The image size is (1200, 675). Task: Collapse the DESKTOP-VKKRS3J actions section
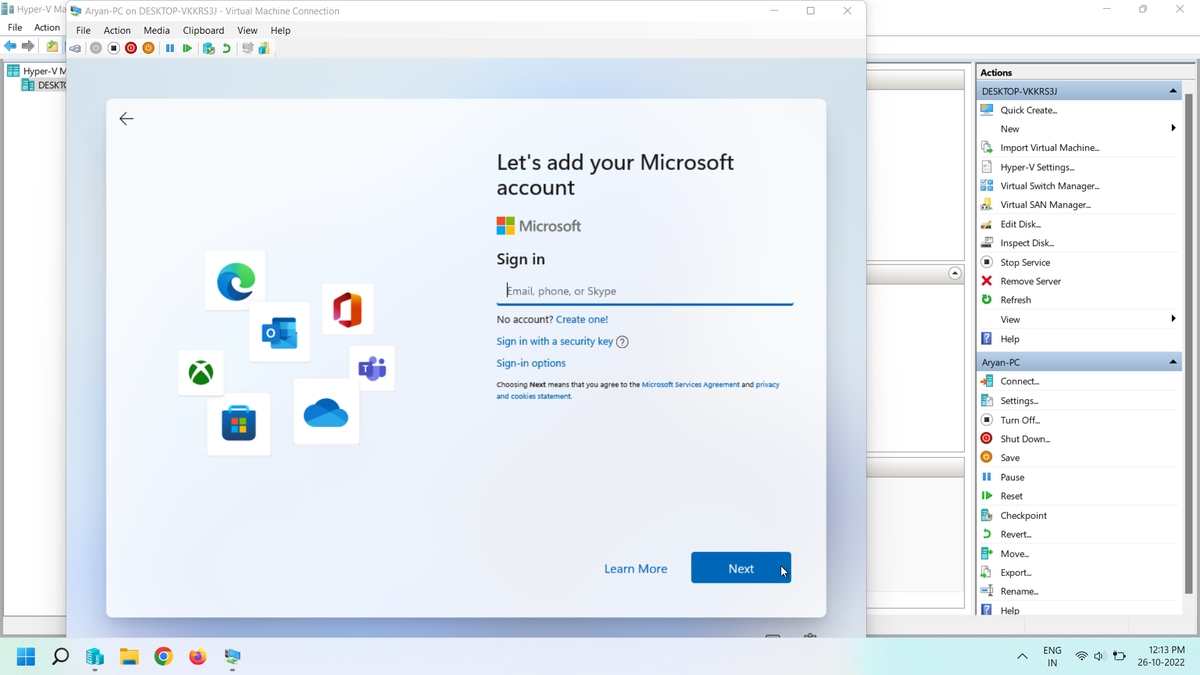[x=1173, y=91]
